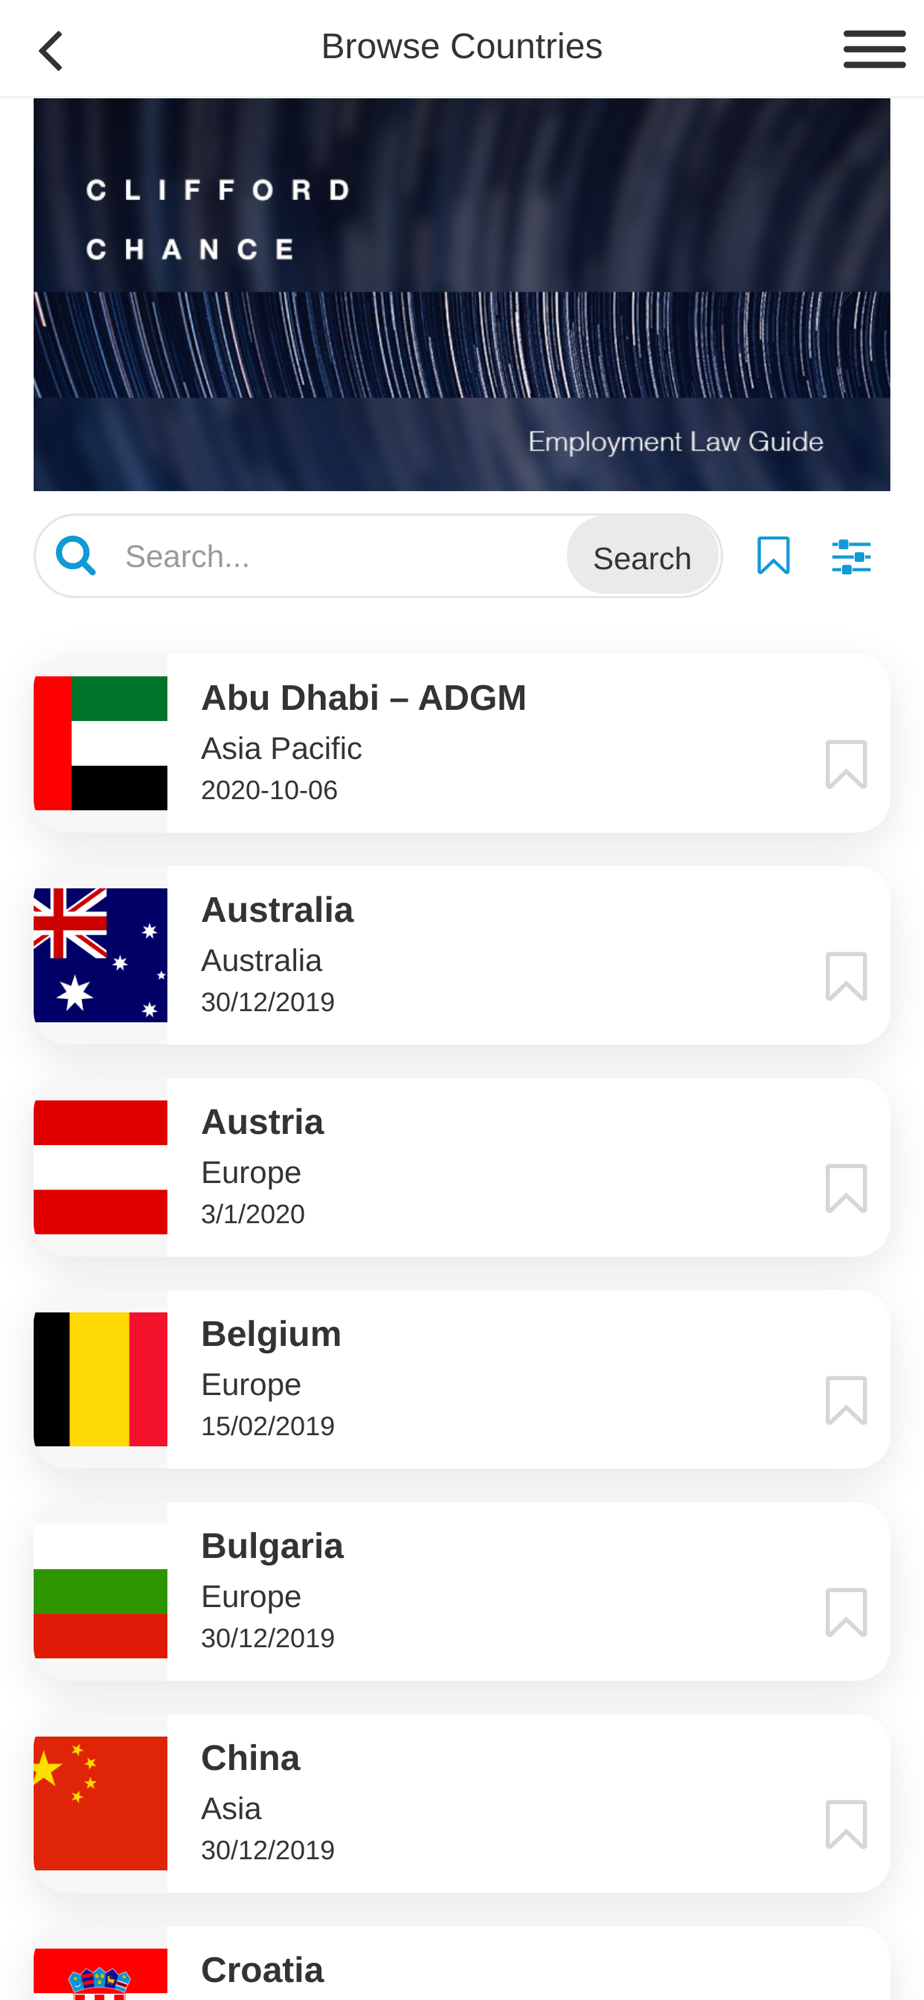Focus the Search... text field
The height and width of the screenshot is (2000, 924).
[x=340, y=556]
